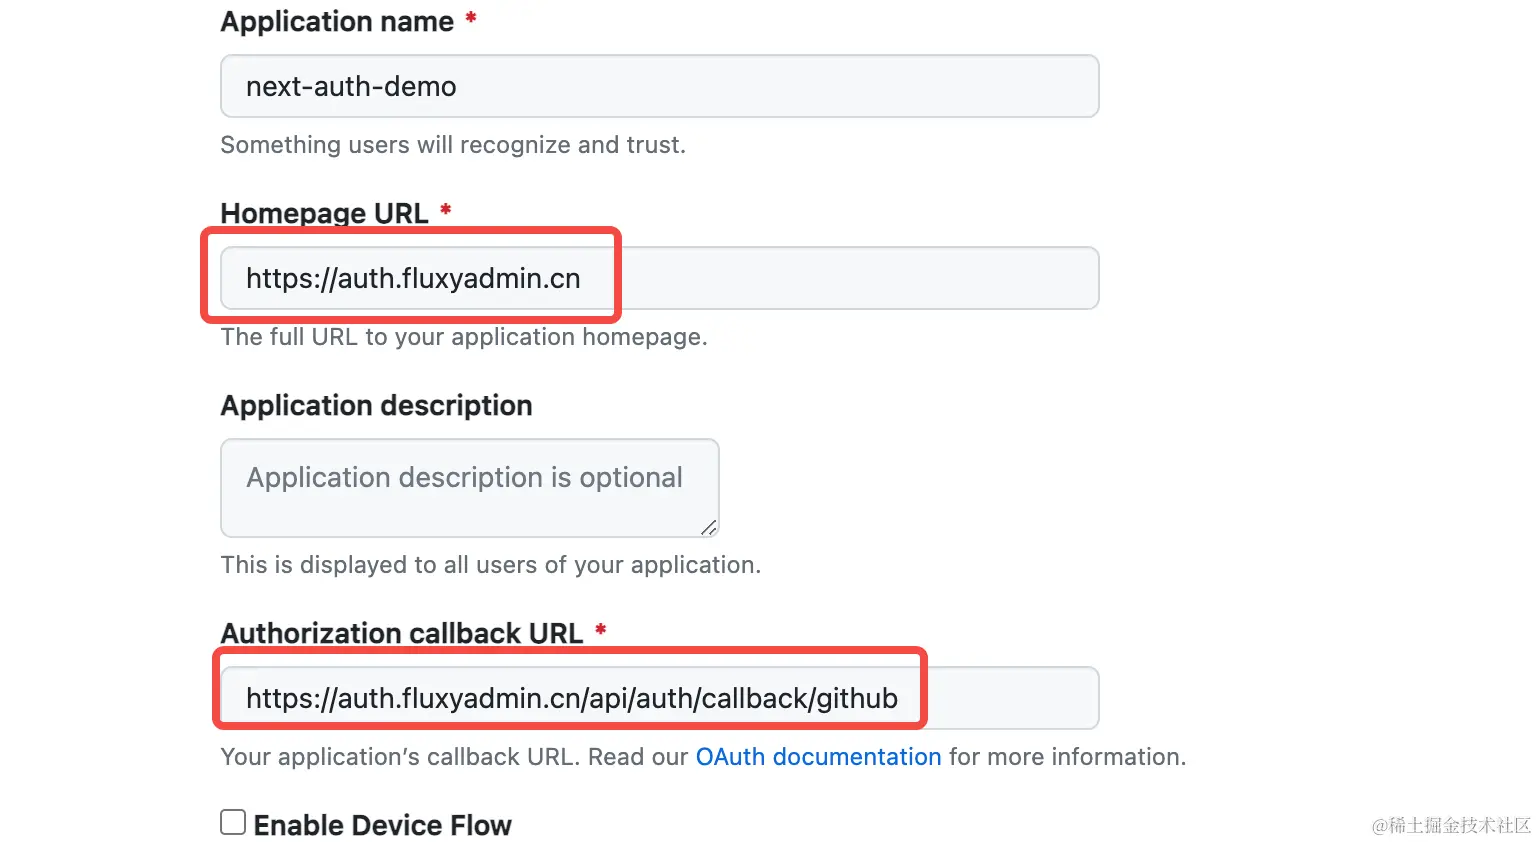This screenshot has width=1538, height=842.
Task: Click red asterisk beside Application name
Action: point(471,18)
